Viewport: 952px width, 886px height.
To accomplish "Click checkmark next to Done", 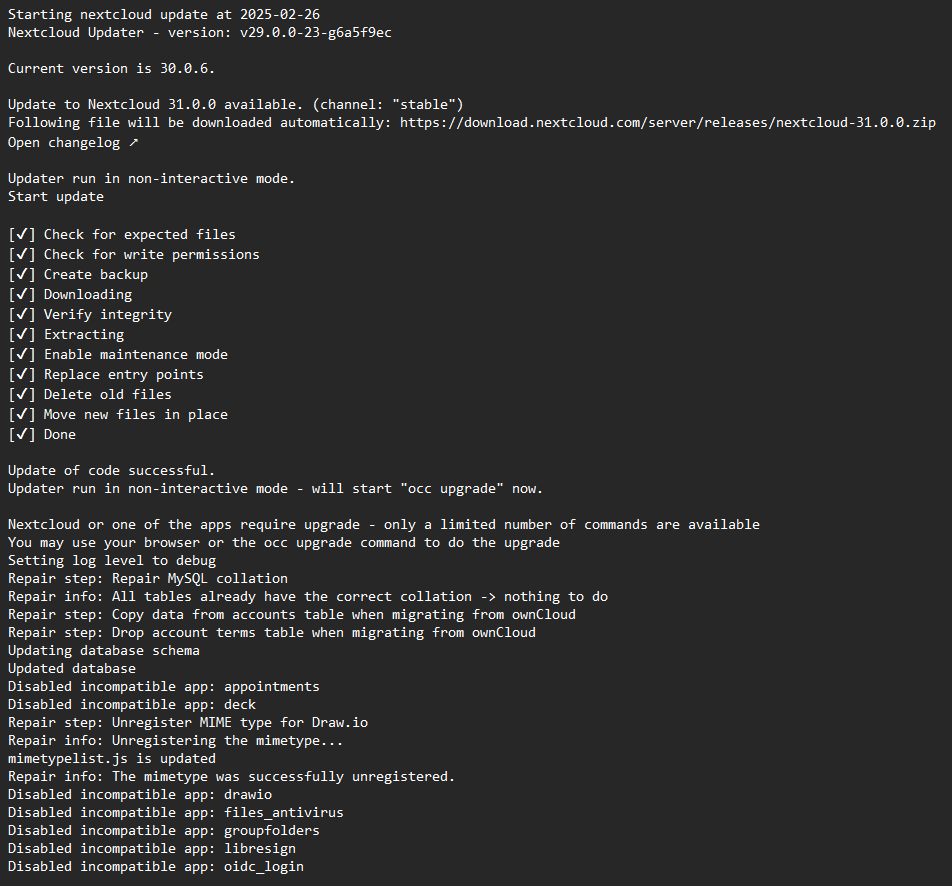I will 22,435.
